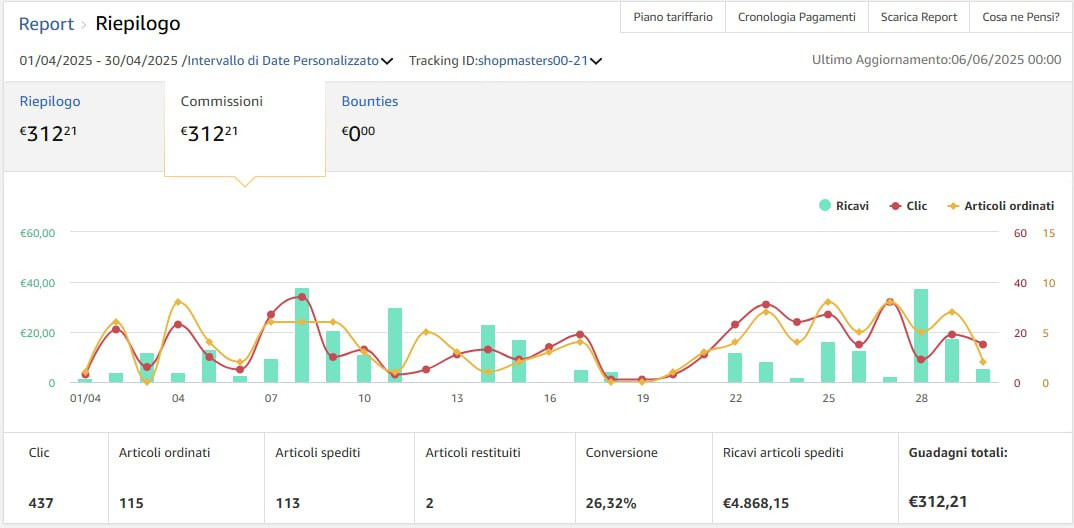
Task: Click the Ricavi bar for day 11
Action: pos(395,345)
